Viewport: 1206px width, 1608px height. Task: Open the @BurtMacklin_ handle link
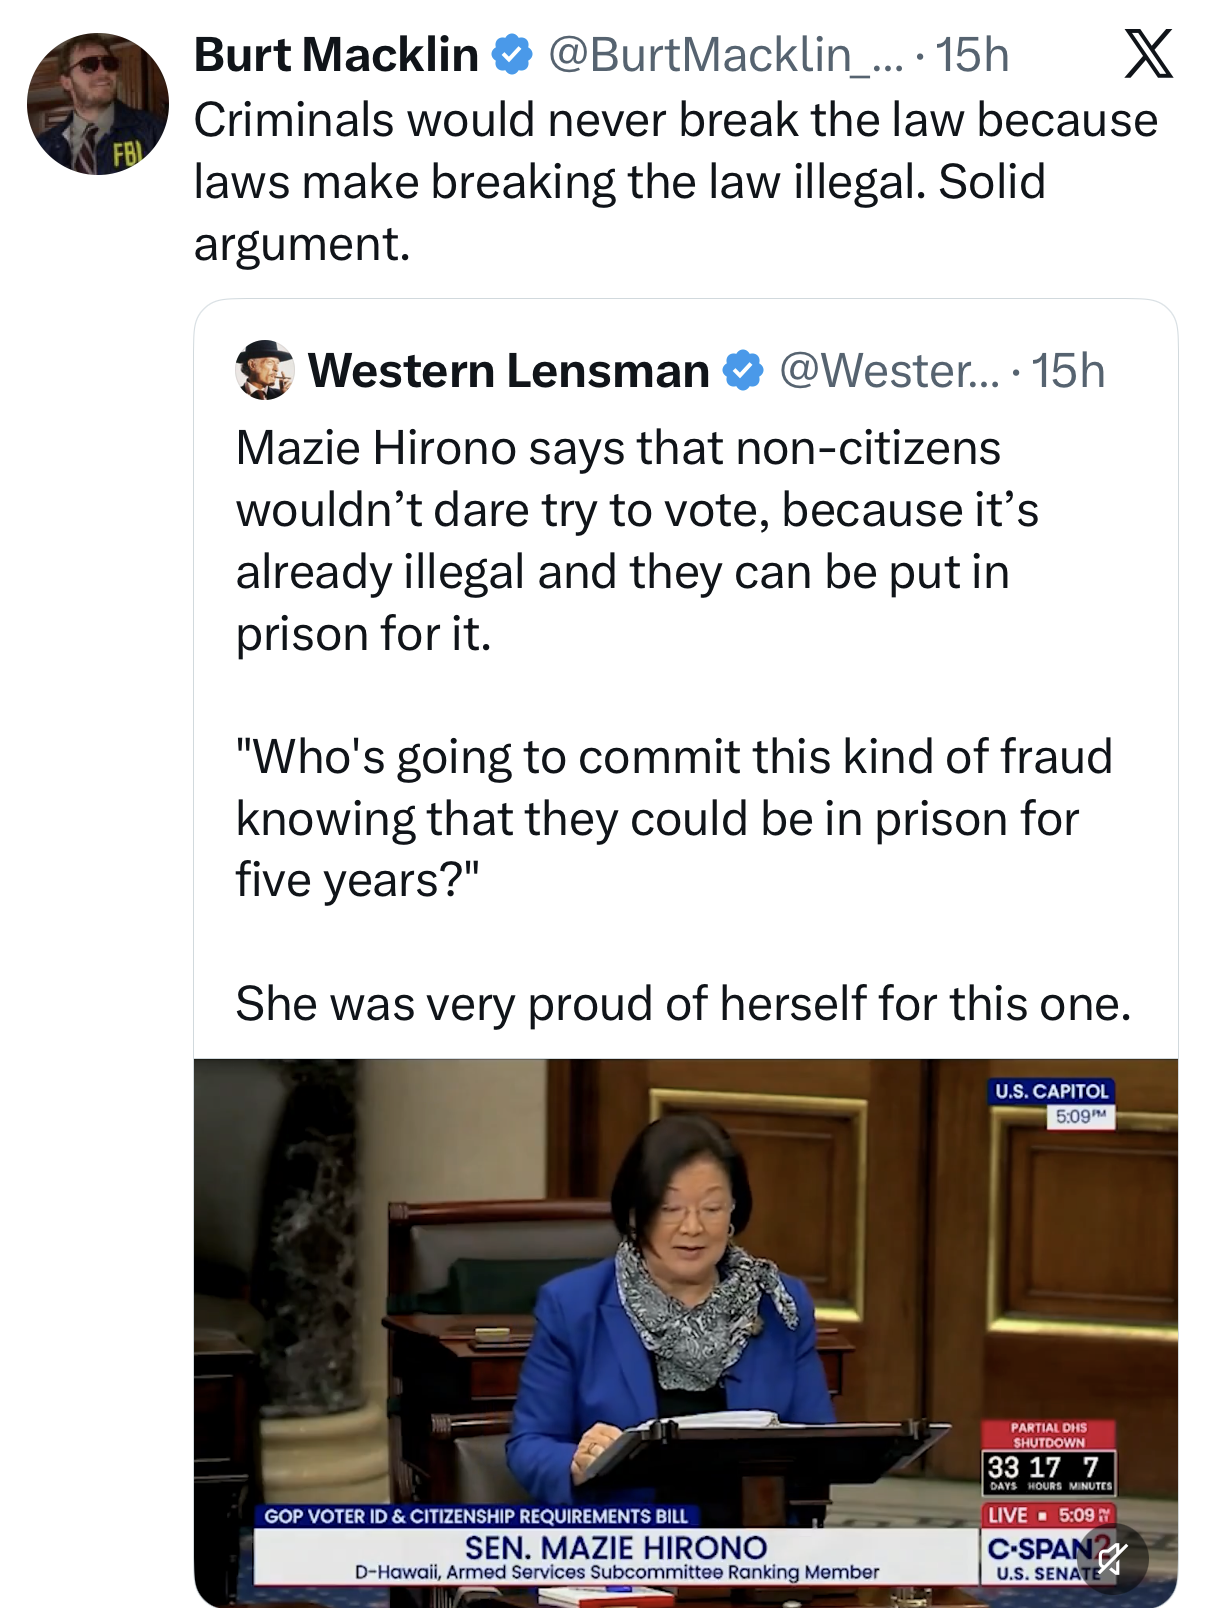724,55
